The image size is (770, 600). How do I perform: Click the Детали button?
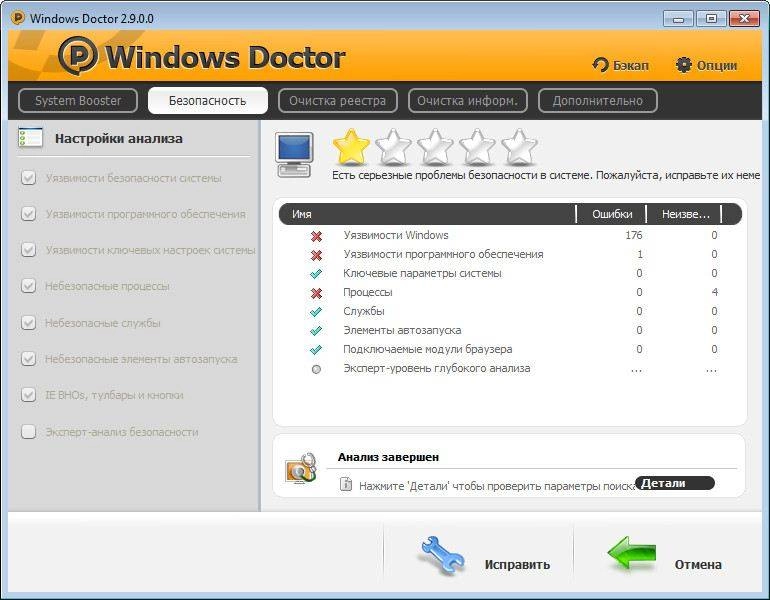point(675,483)
